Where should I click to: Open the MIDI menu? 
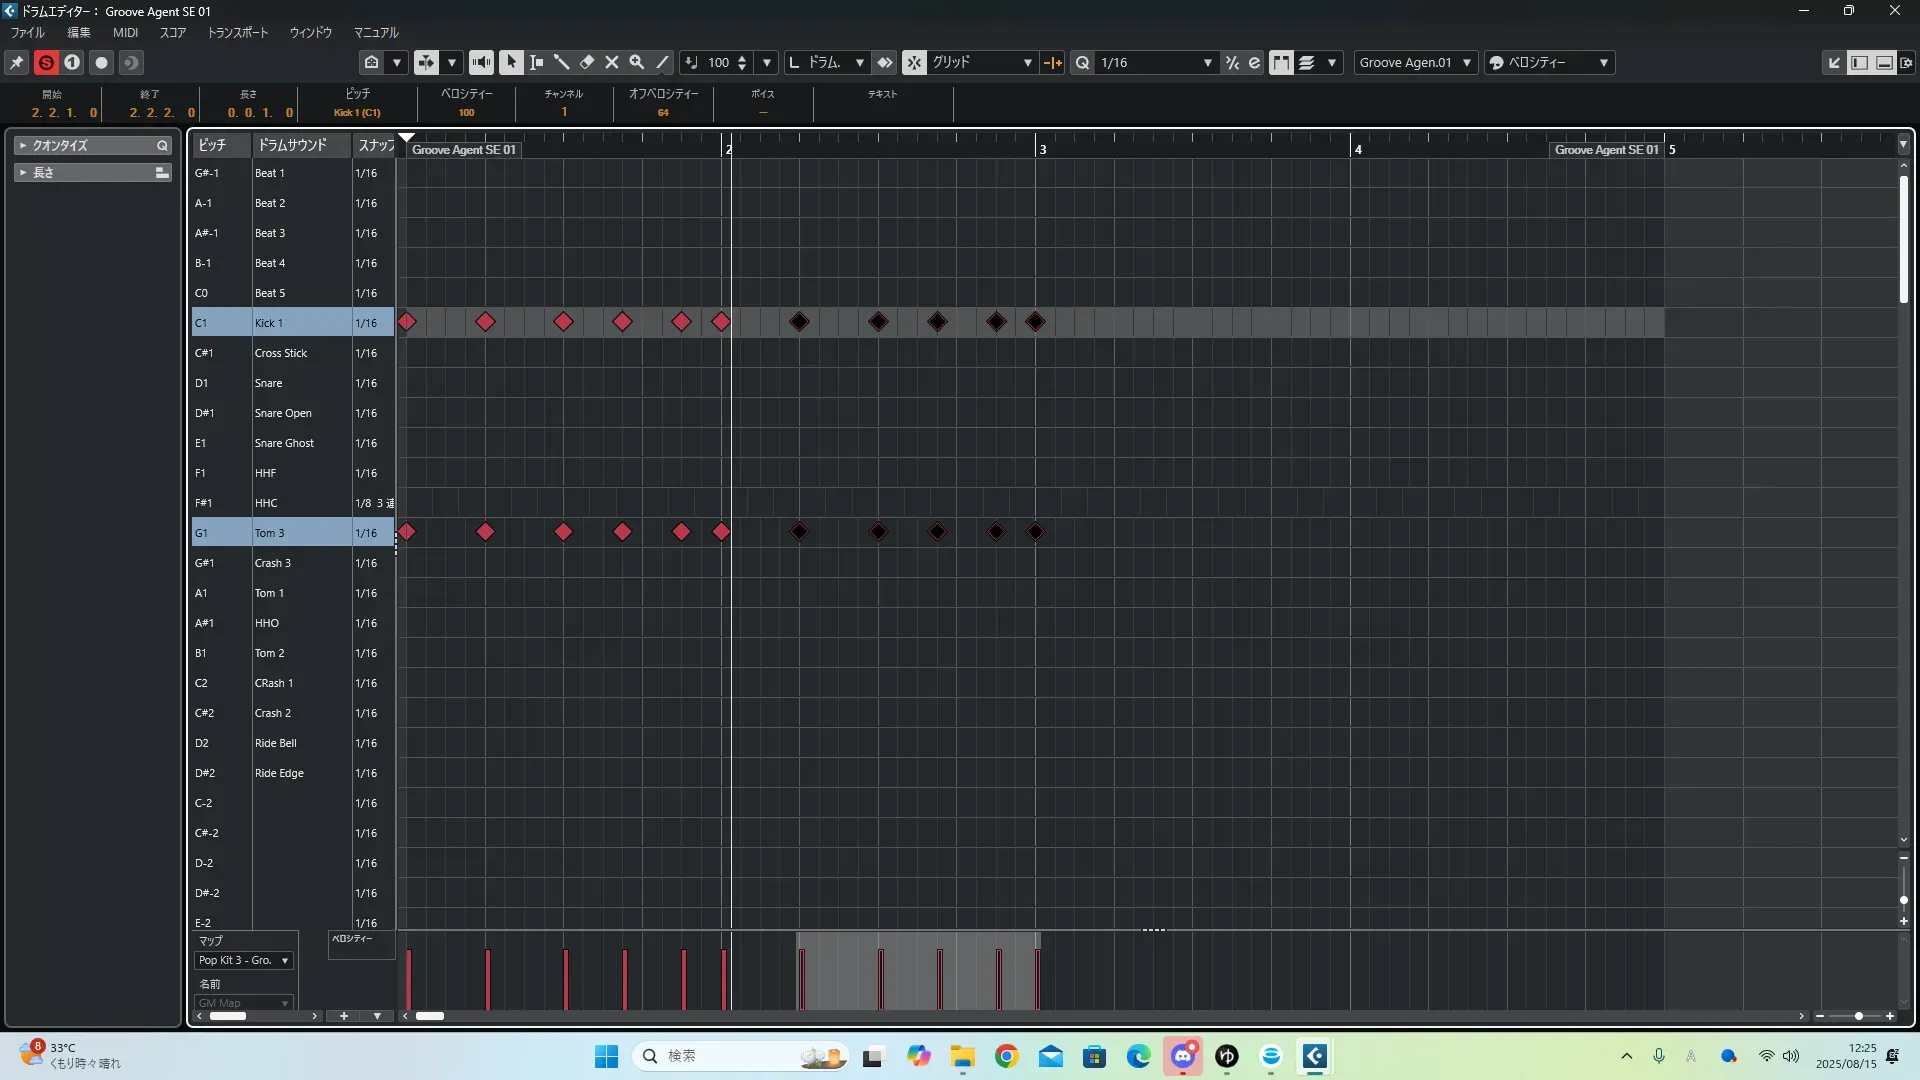(125, 32)
